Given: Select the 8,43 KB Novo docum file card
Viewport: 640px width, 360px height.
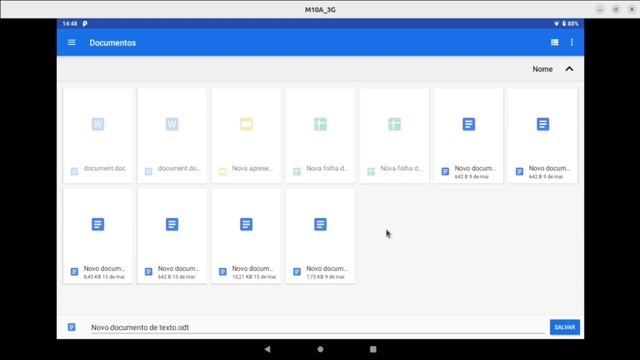Looking at the screenshot, I should pyautogui.click(x=98, y=236).
